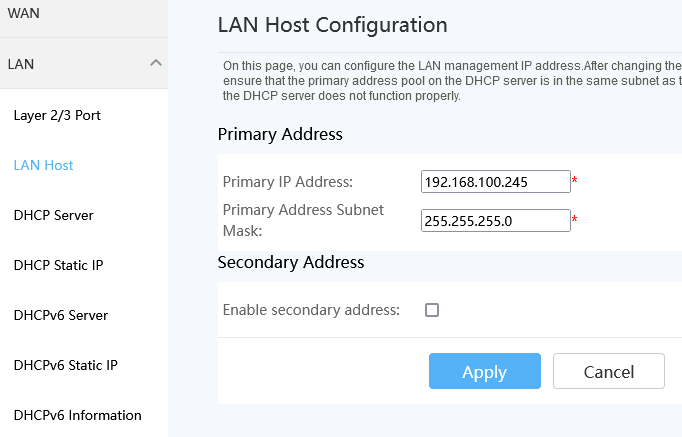Focus the Primary Address Subnet Mask field
682x437 pixels.
(495, 221)
